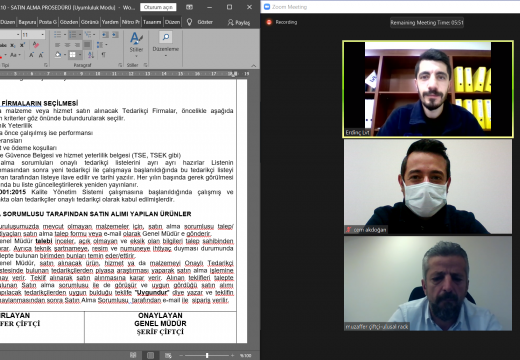
Task: Toggle paragraph marks pilcrow button
Action: point(103,55)
